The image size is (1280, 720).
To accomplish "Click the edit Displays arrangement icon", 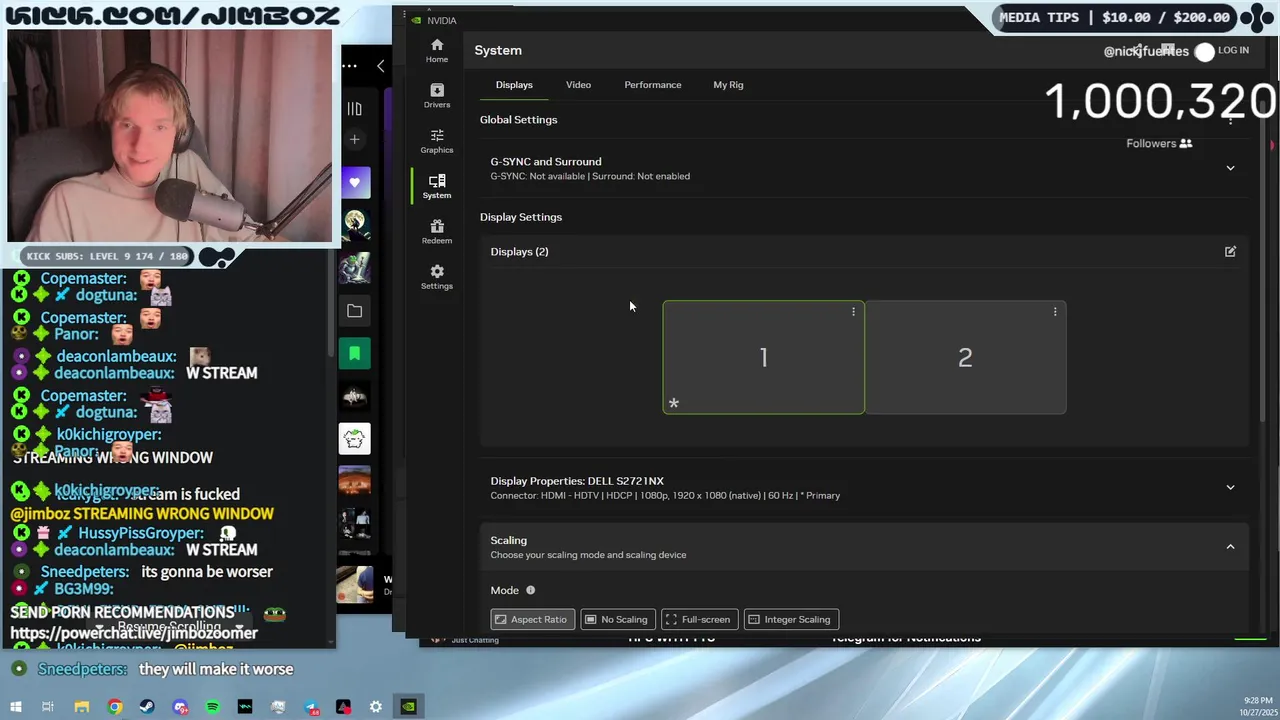I will pos(1230,251).
